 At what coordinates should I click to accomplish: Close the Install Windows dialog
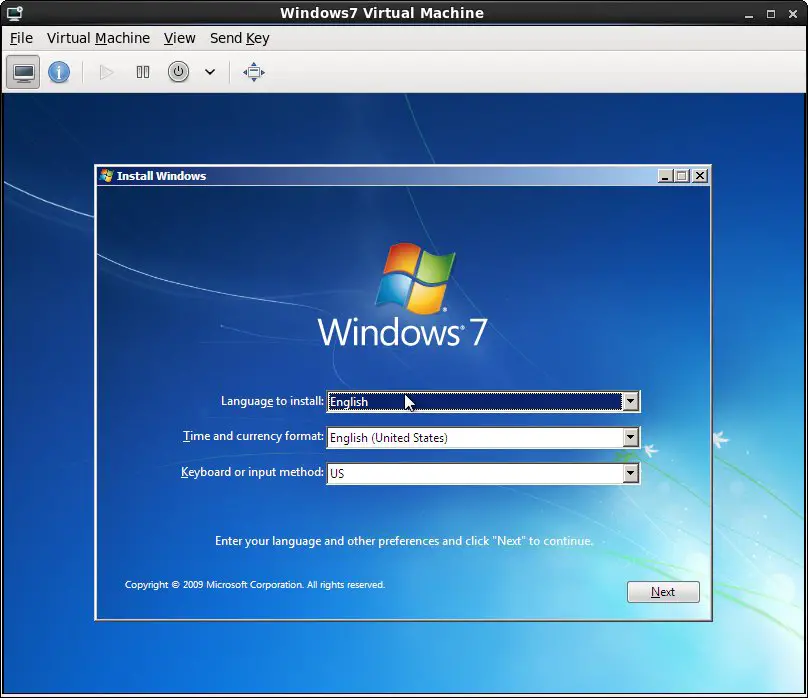pos(700,176)
